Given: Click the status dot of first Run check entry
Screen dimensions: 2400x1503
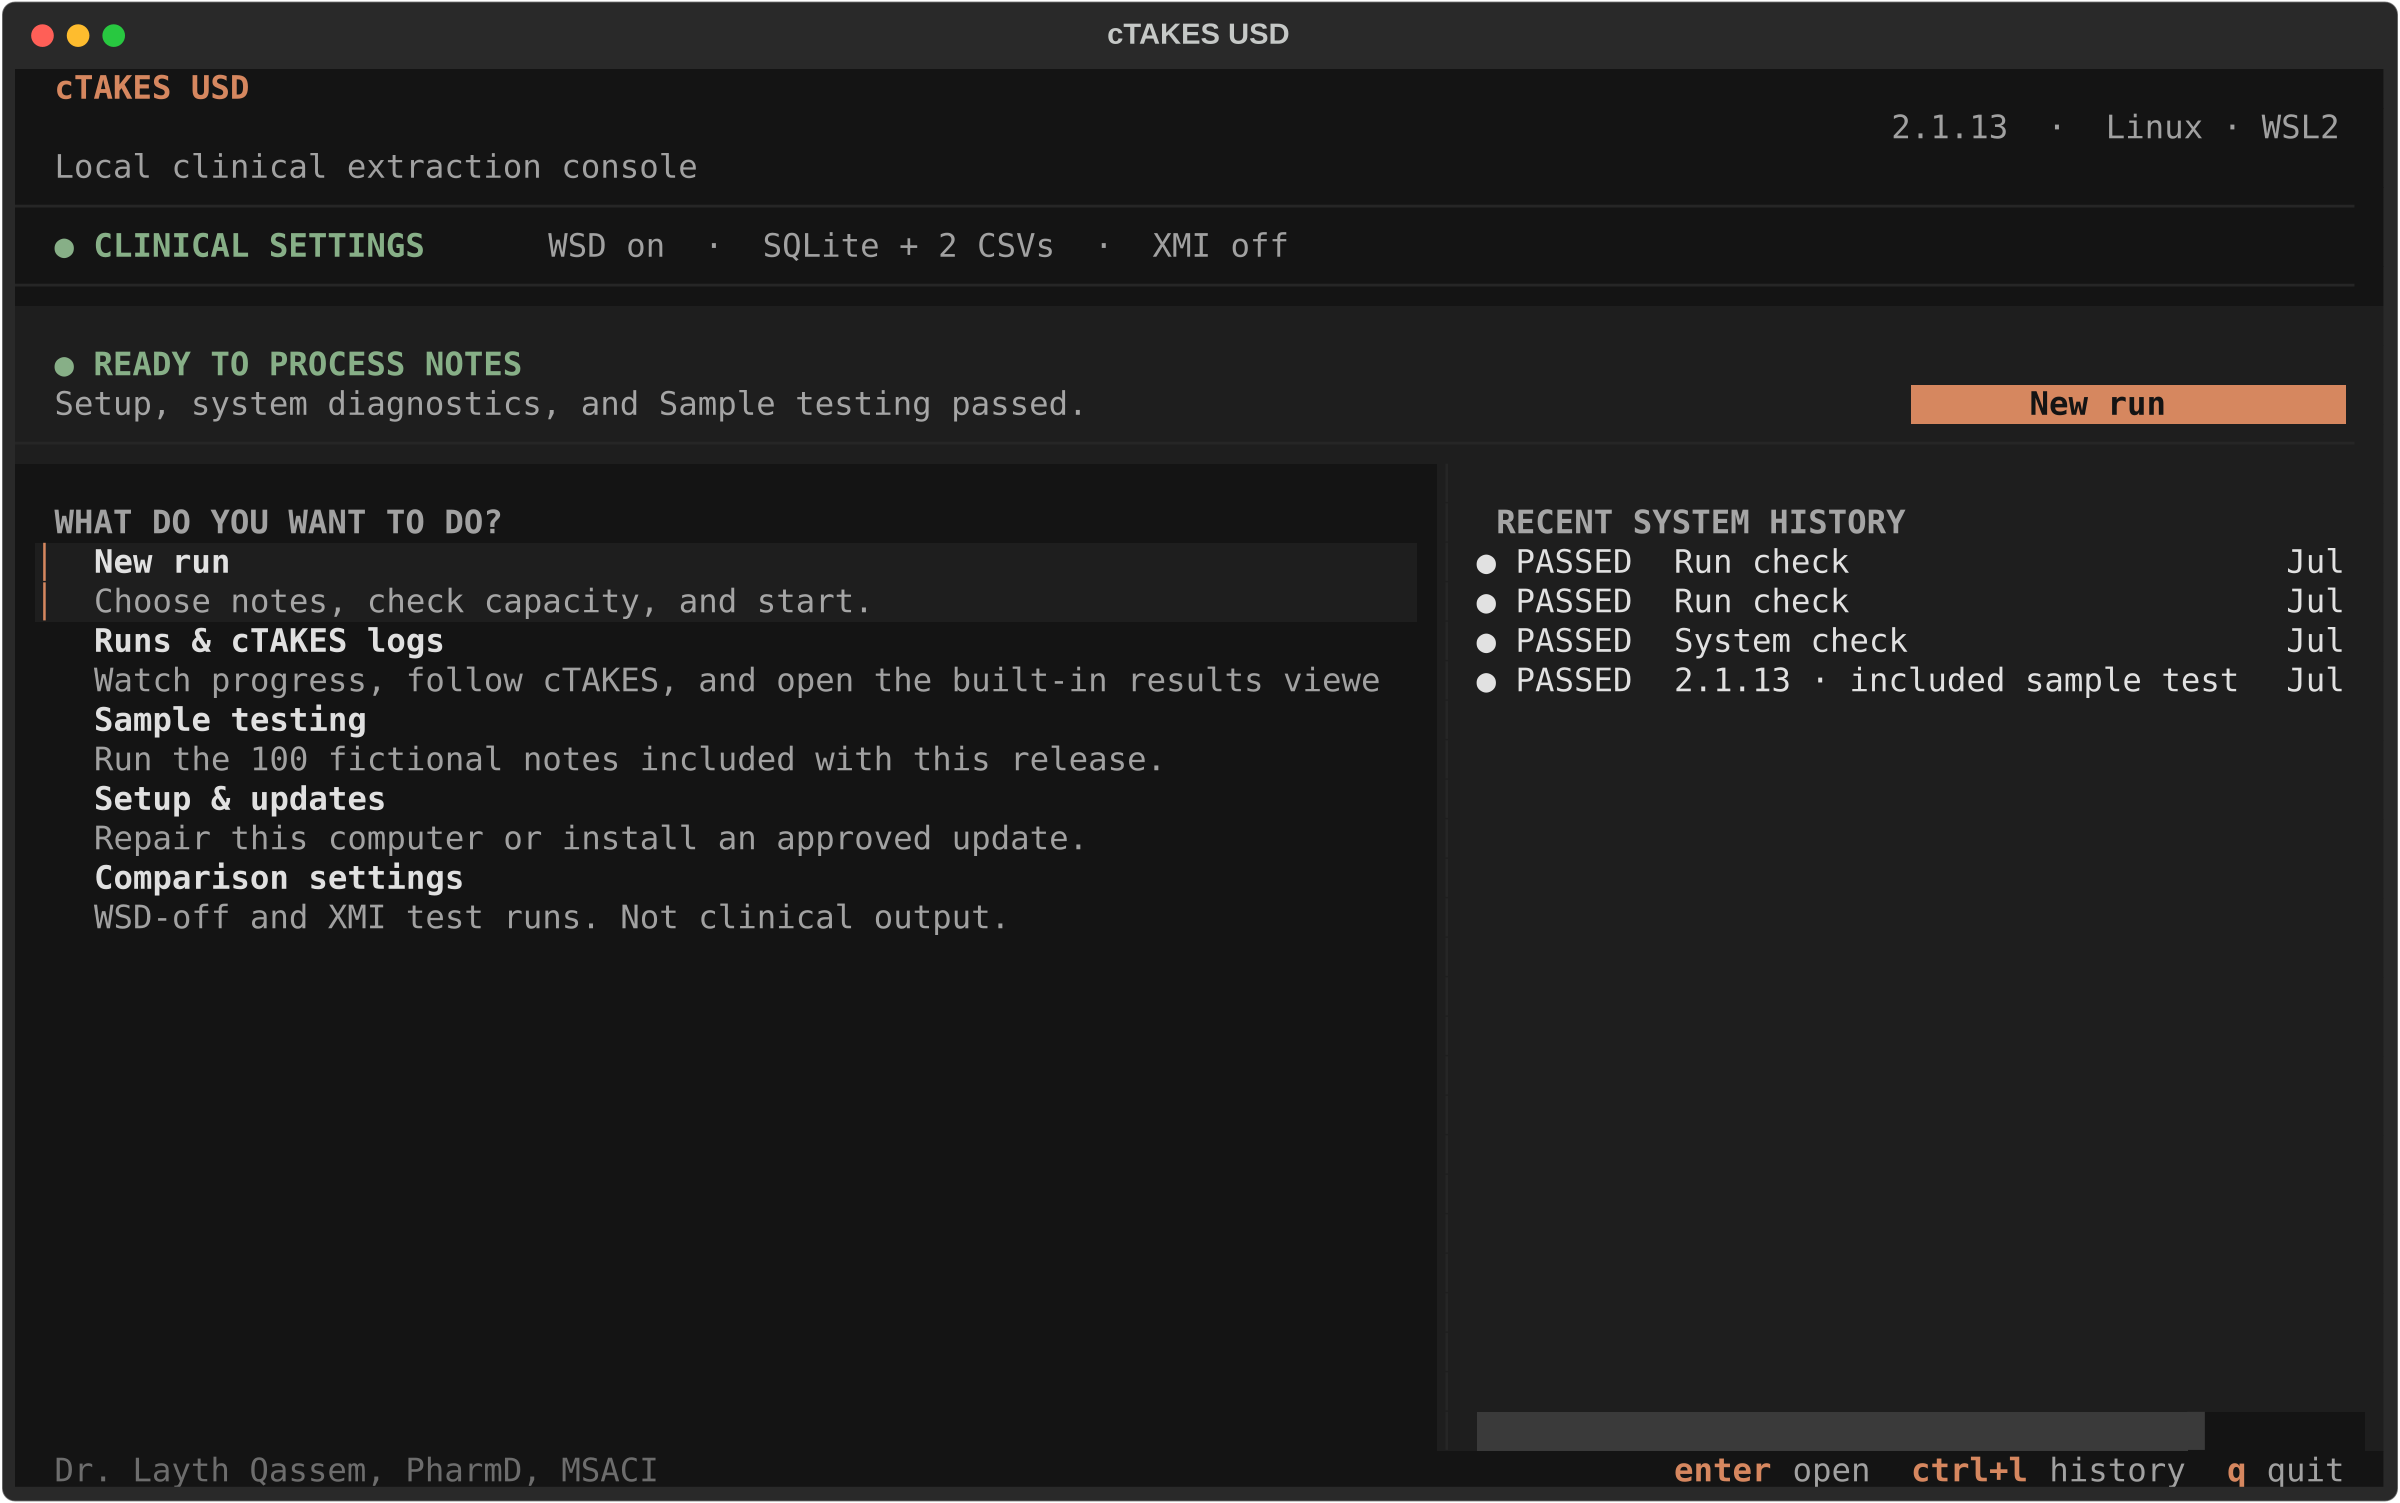Looking at the screenshot, I should pos(1486,564).
